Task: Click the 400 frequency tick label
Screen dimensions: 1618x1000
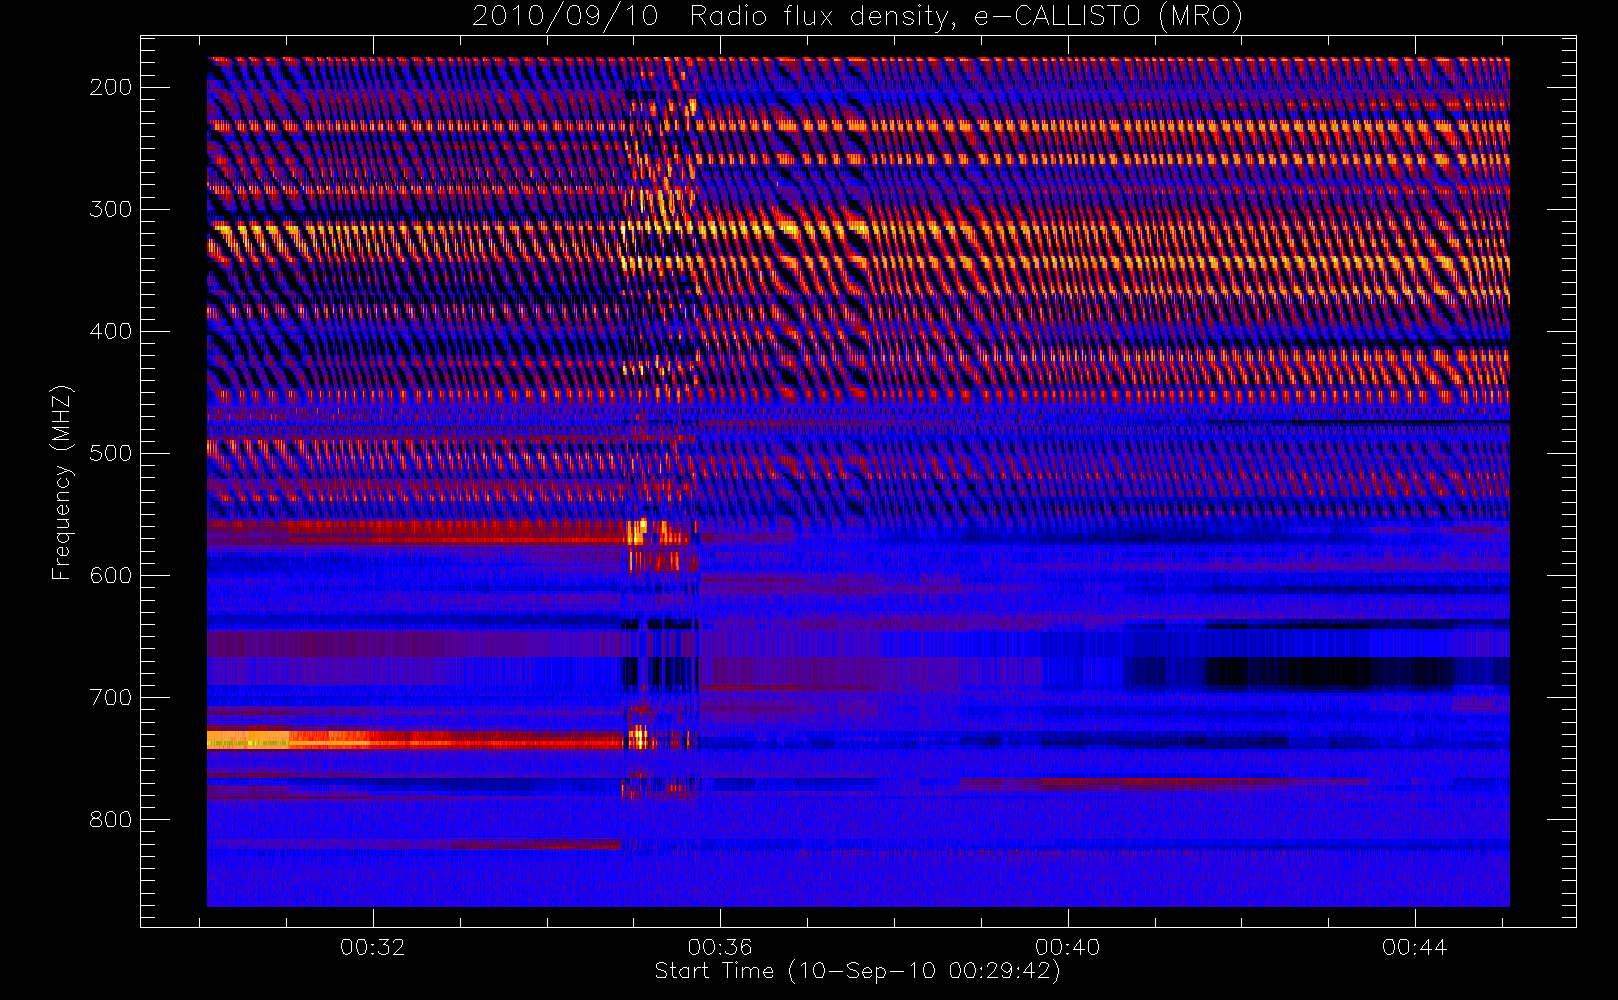Action: click(111, 331)
